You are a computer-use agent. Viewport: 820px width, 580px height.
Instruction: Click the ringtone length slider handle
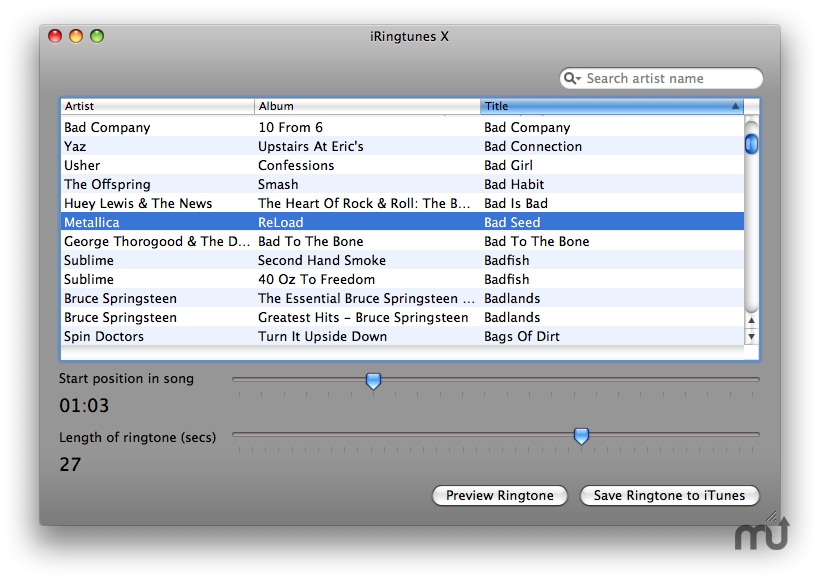pos(581,435)
